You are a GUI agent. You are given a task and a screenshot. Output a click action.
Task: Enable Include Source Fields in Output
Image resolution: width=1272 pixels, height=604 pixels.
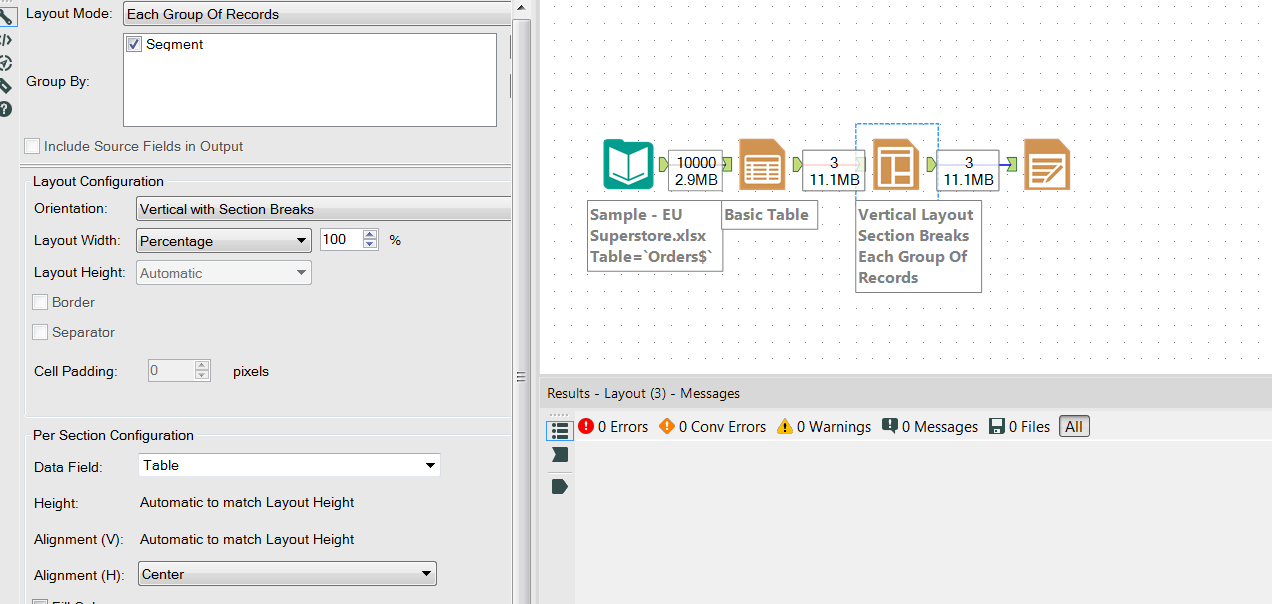pos(31,146)
